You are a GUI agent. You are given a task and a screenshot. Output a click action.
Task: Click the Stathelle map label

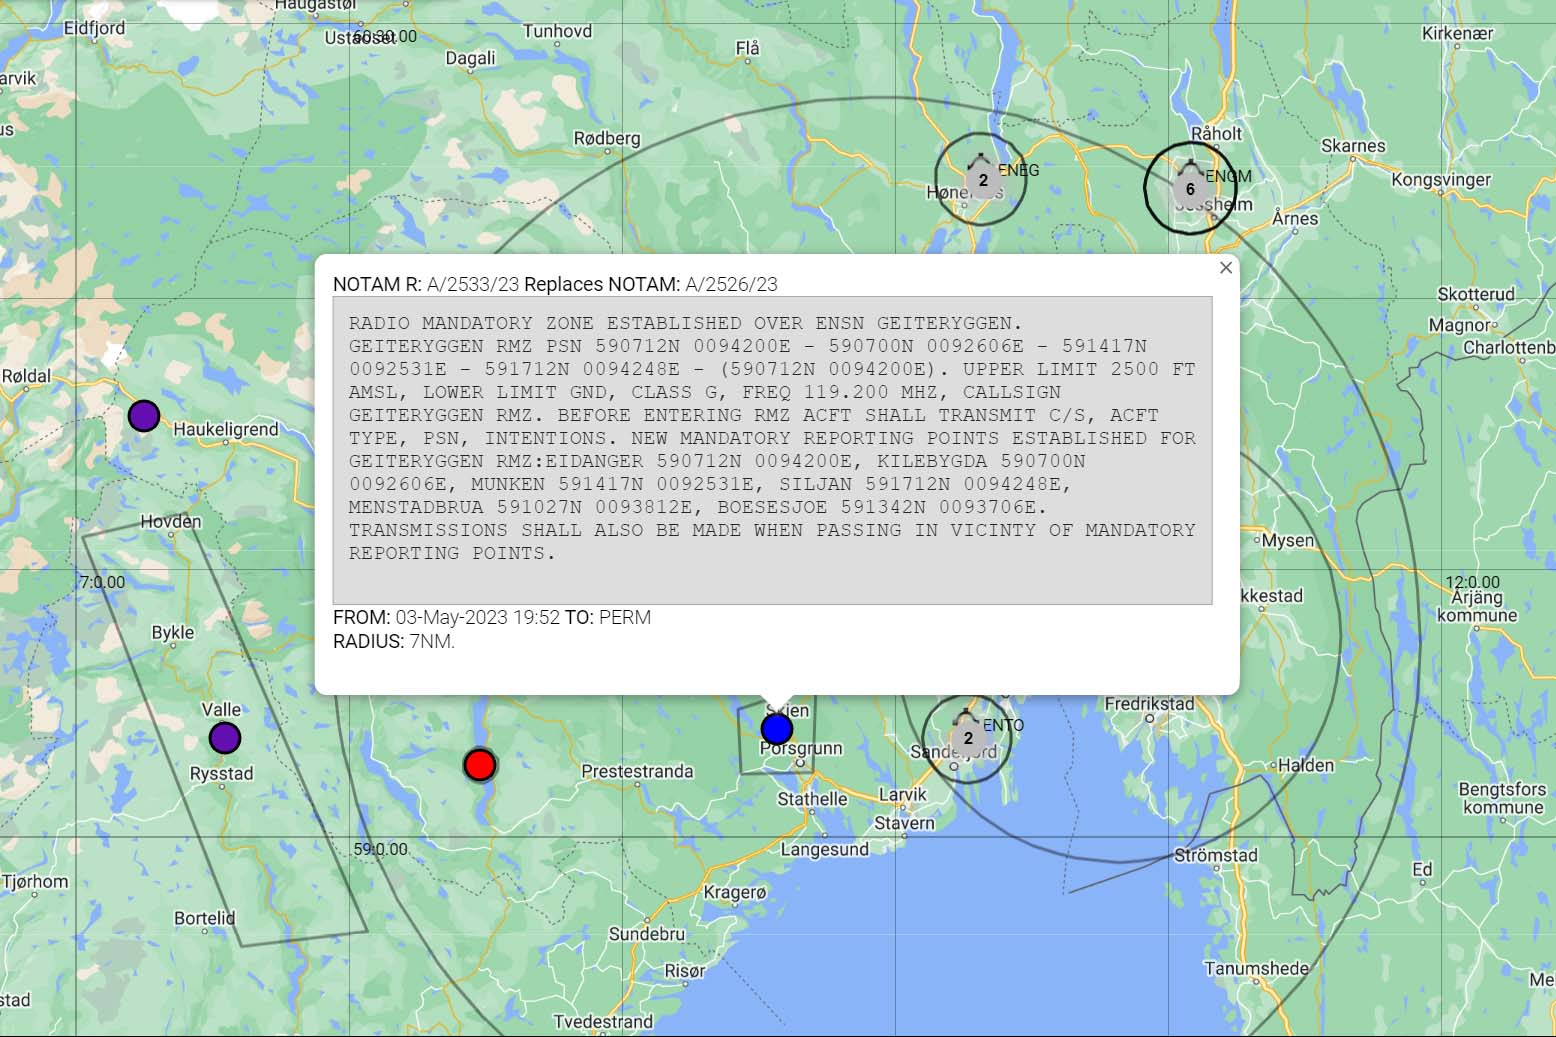pyautogui.click(x=812, y=799)
